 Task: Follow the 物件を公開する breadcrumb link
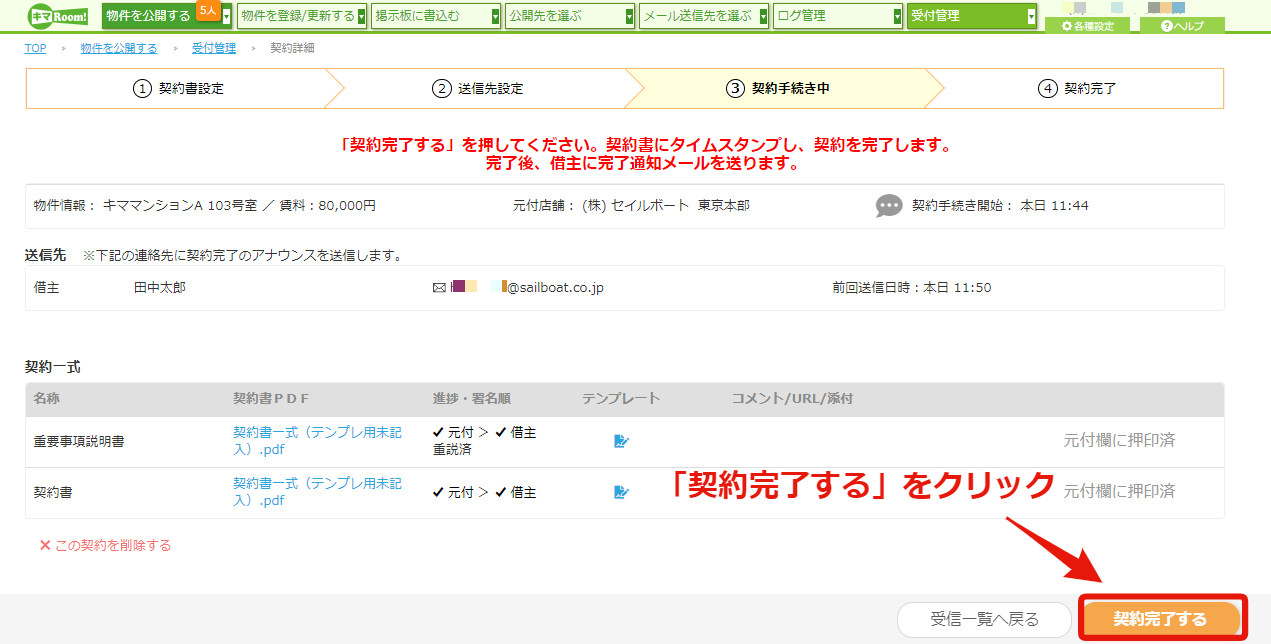pos(119,48)
